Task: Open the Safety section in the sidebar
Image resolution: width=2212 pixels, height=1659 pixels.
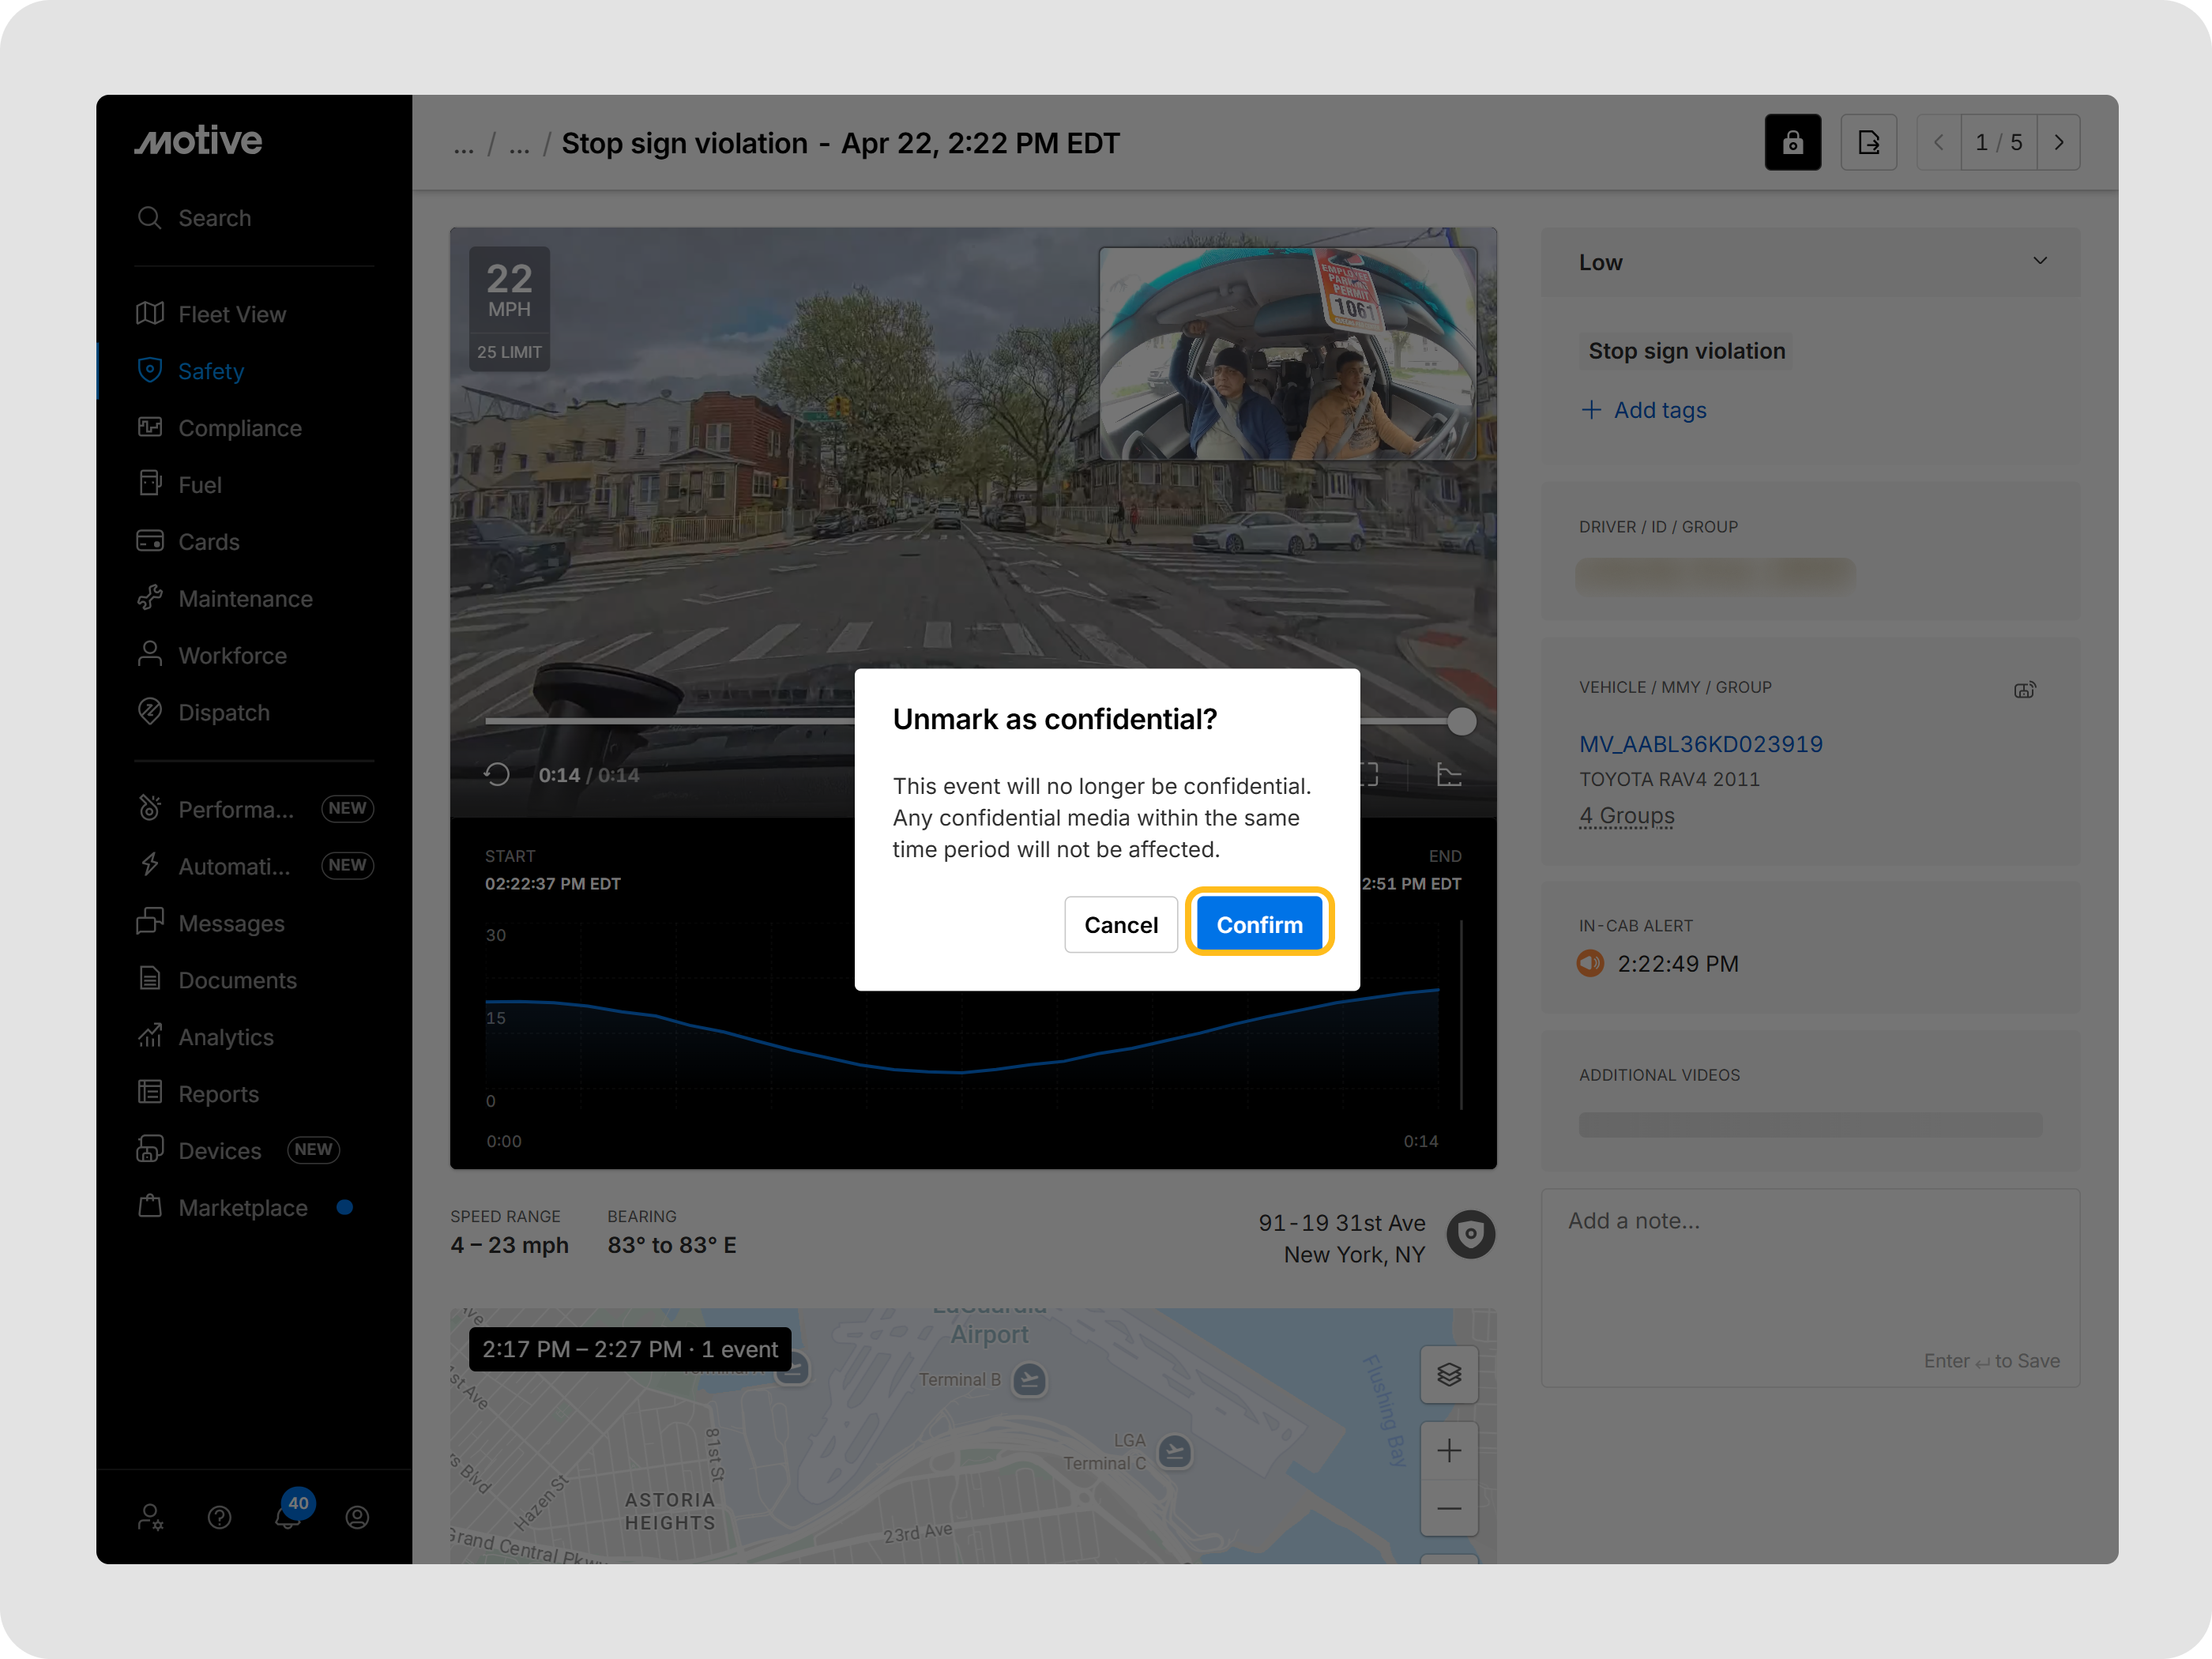Action: [211, 371]
